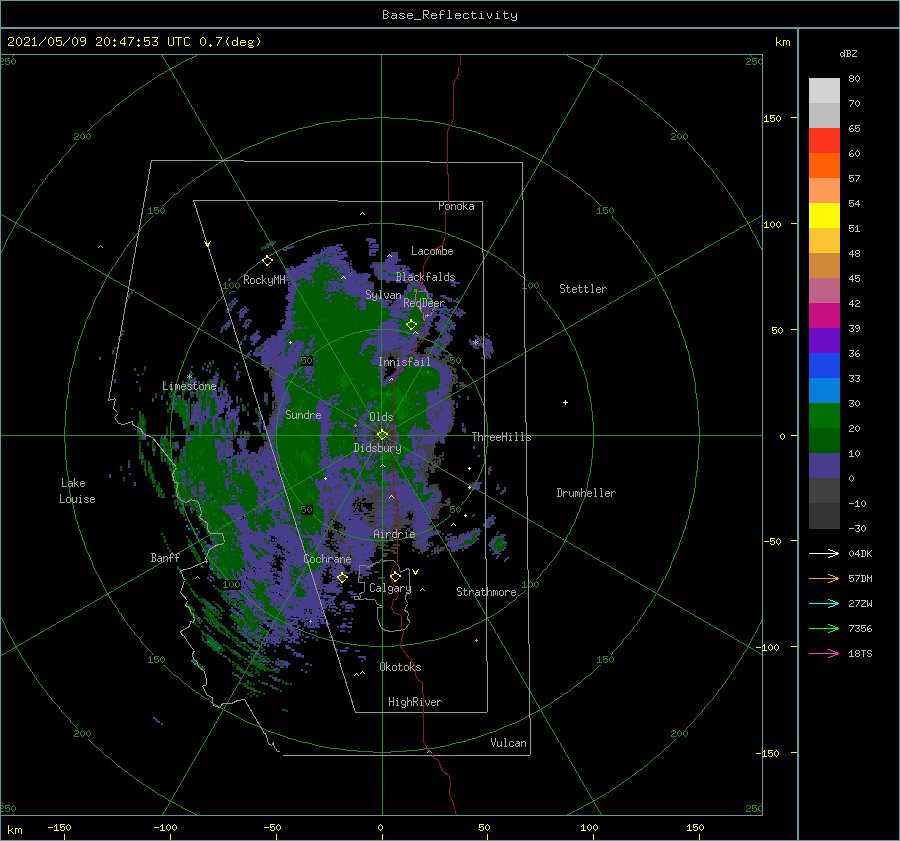The image size is (900, 841).
Task: Click the white plus marker south of Stettler
Action: (x=565, y=402)
